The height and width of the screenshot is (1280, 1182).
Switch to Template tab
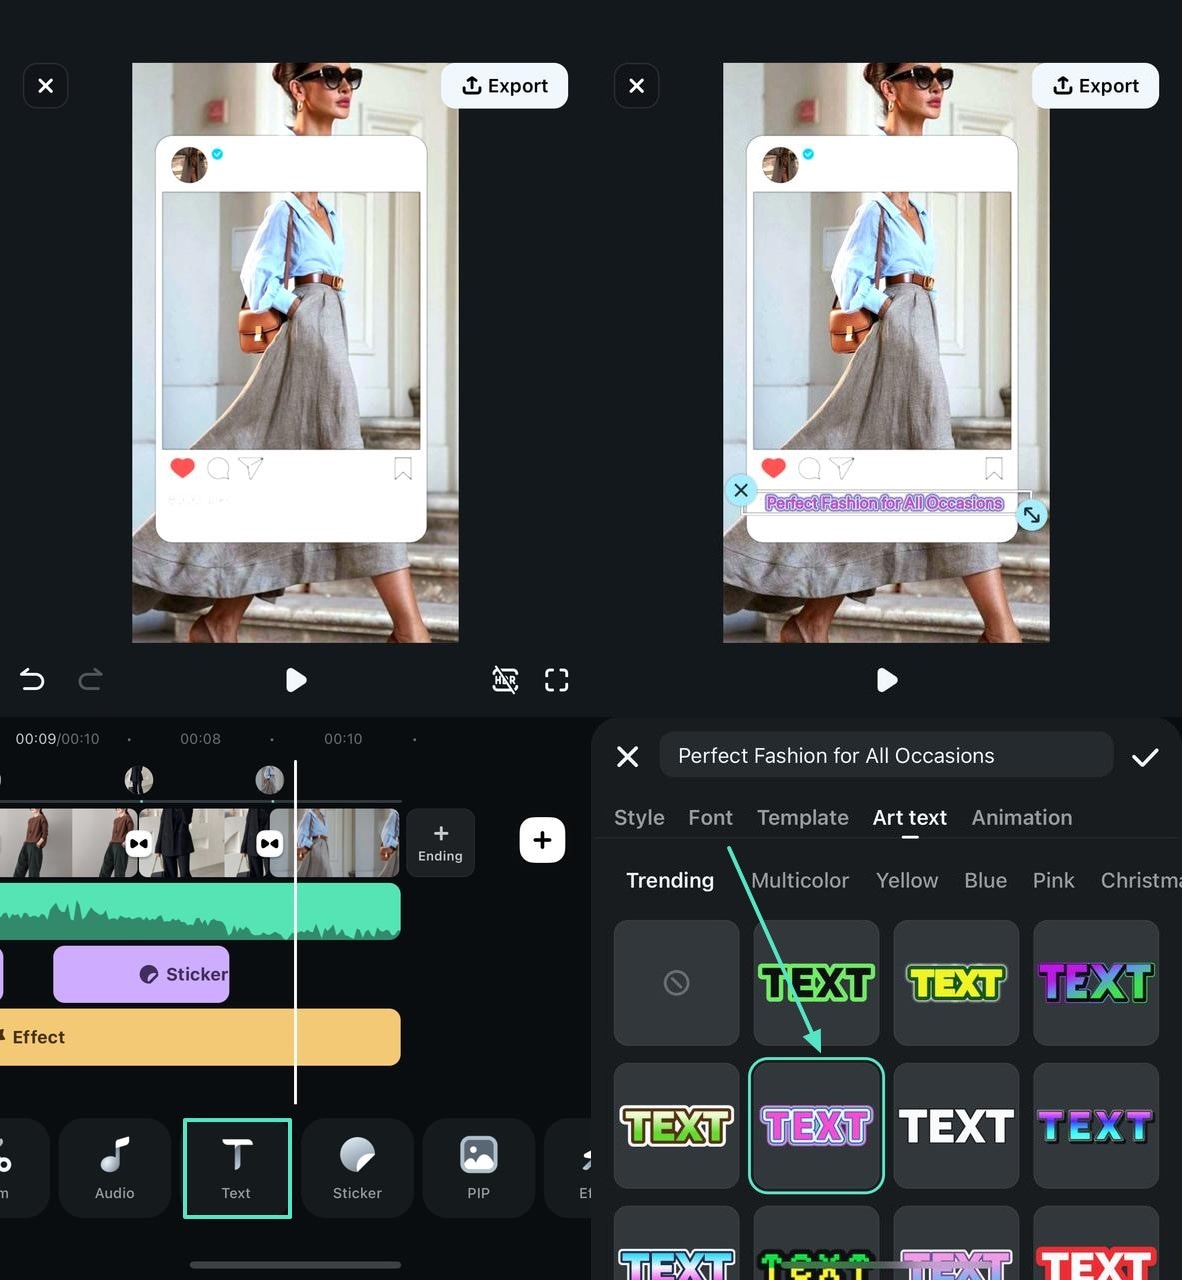(x=803, y=818)
